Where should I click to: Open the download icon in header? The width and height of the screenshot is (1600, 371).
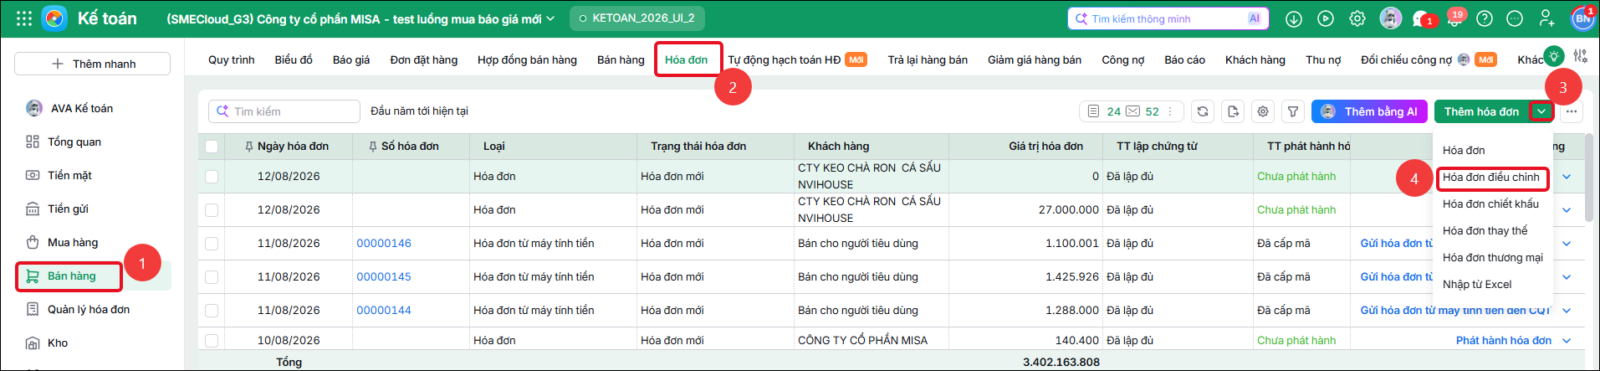click(1293, 18)
